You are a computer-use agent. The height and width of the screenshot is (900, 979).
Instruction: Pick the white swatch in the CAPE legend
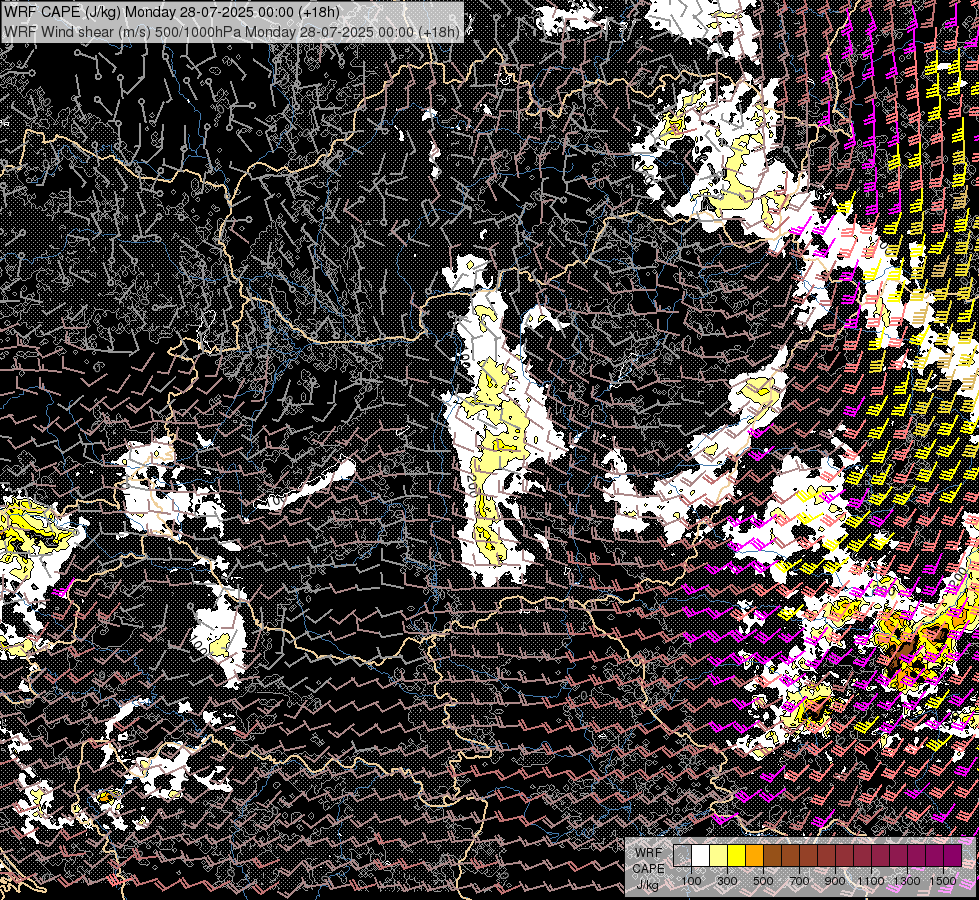[x=701, y=855]
